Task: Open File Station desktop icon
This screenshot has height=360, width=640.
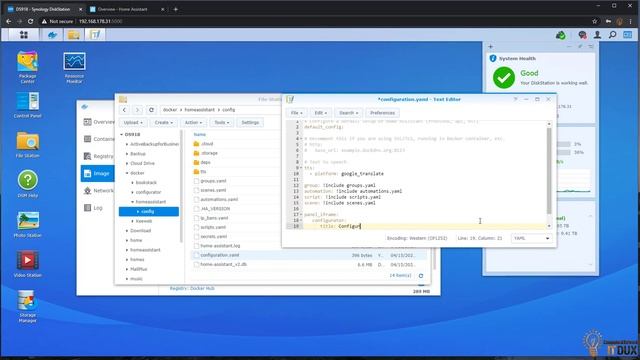Action: click(x=27, y=144)
